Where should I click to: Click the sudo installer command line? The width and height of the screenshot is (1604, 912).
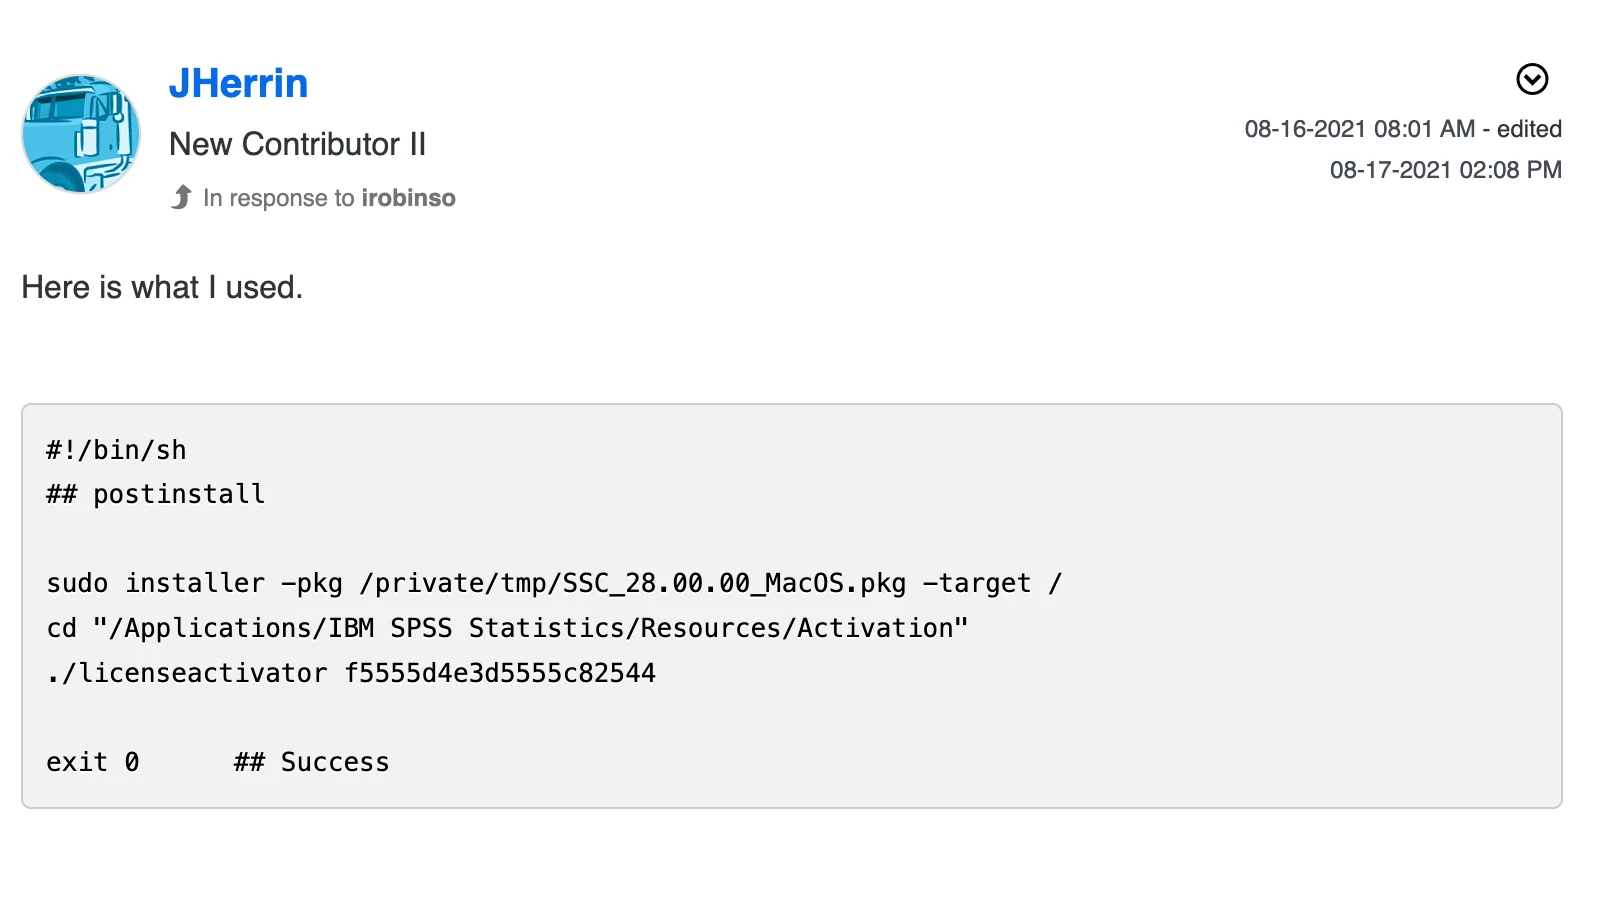(x=554, y=583)
